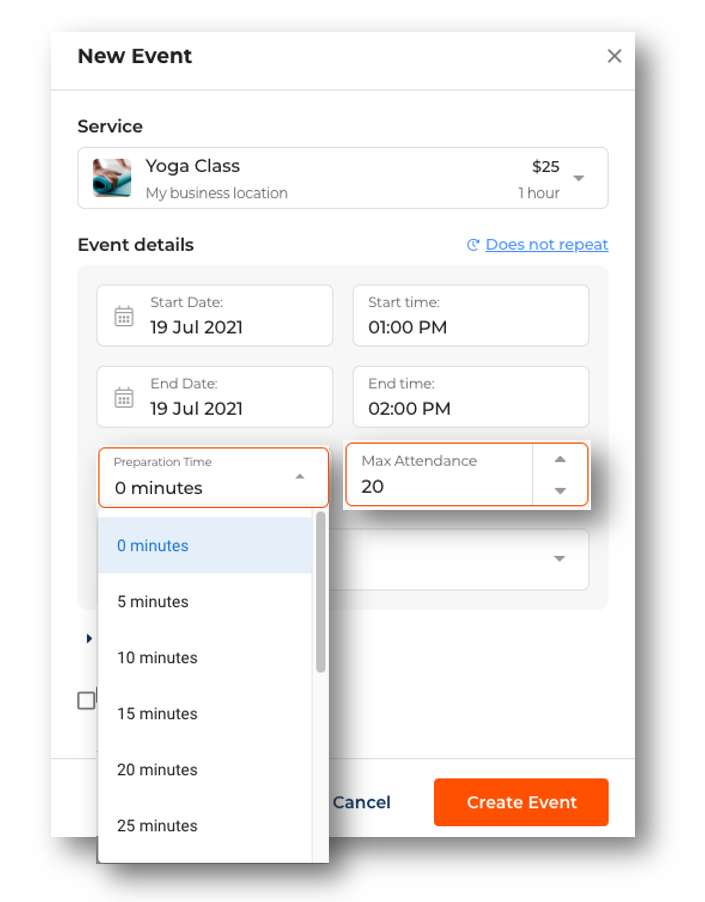Tick the checkbox at the dialog's left edge
The image size is (705, 902).
point(86,700)
